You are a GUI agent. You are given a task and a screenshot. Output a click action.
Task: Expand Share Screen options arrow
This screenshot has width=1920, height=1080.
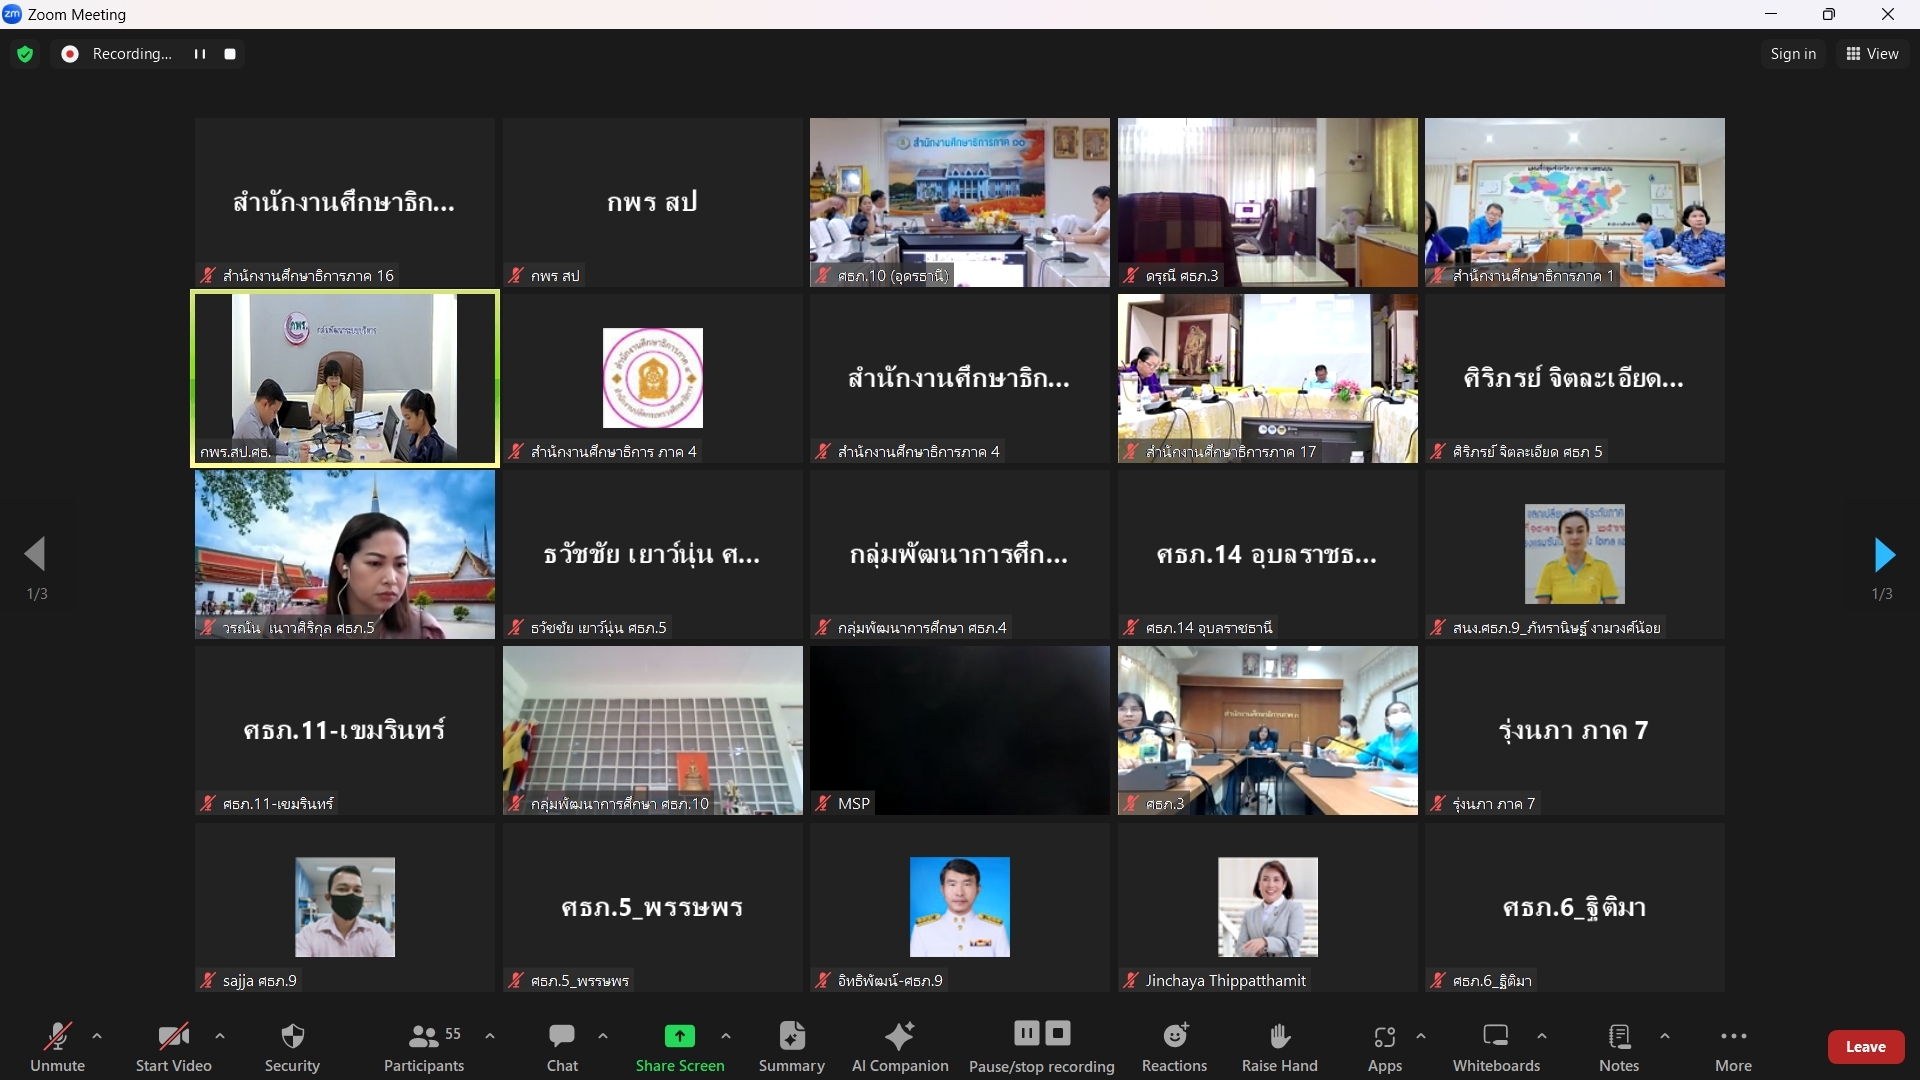[x=726, y=1036]
